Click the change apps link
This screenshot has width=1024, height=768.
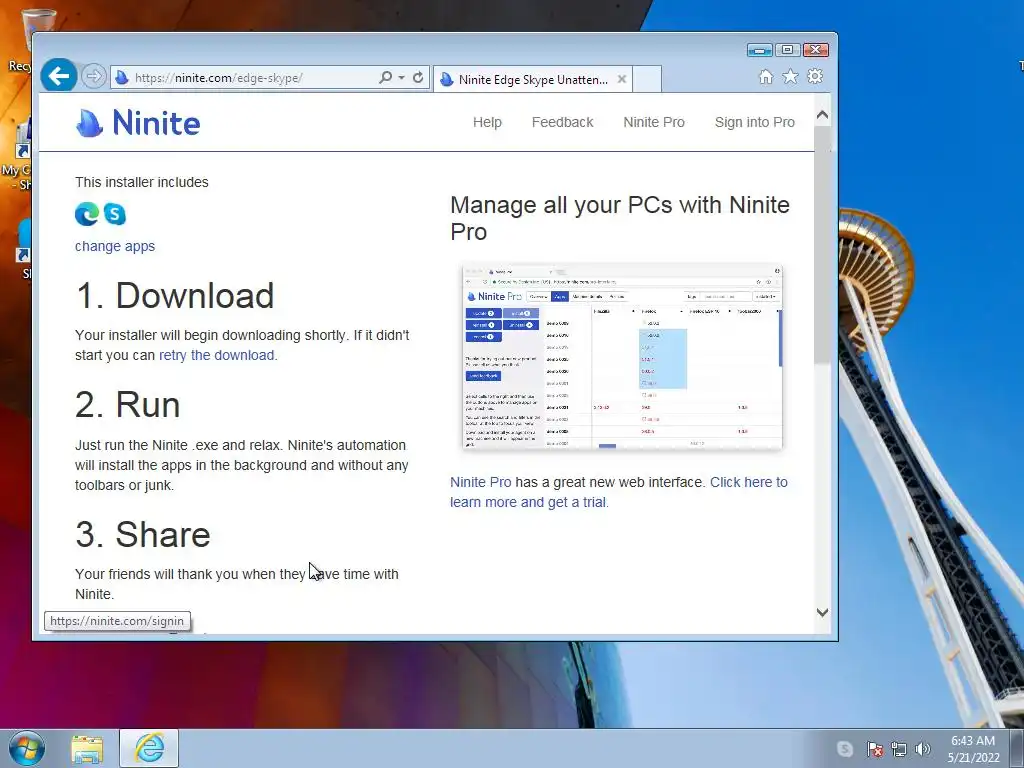[x=115, y=246]
